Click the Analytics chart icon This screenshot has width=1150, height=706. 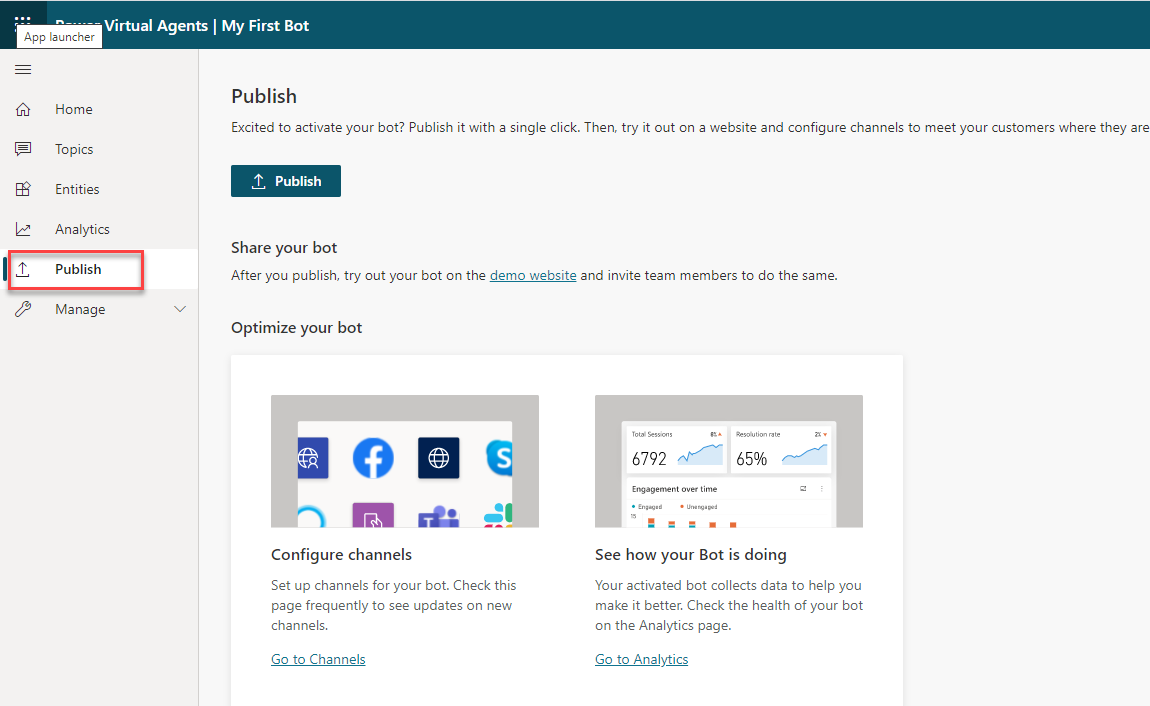click(x=23, y=229)
